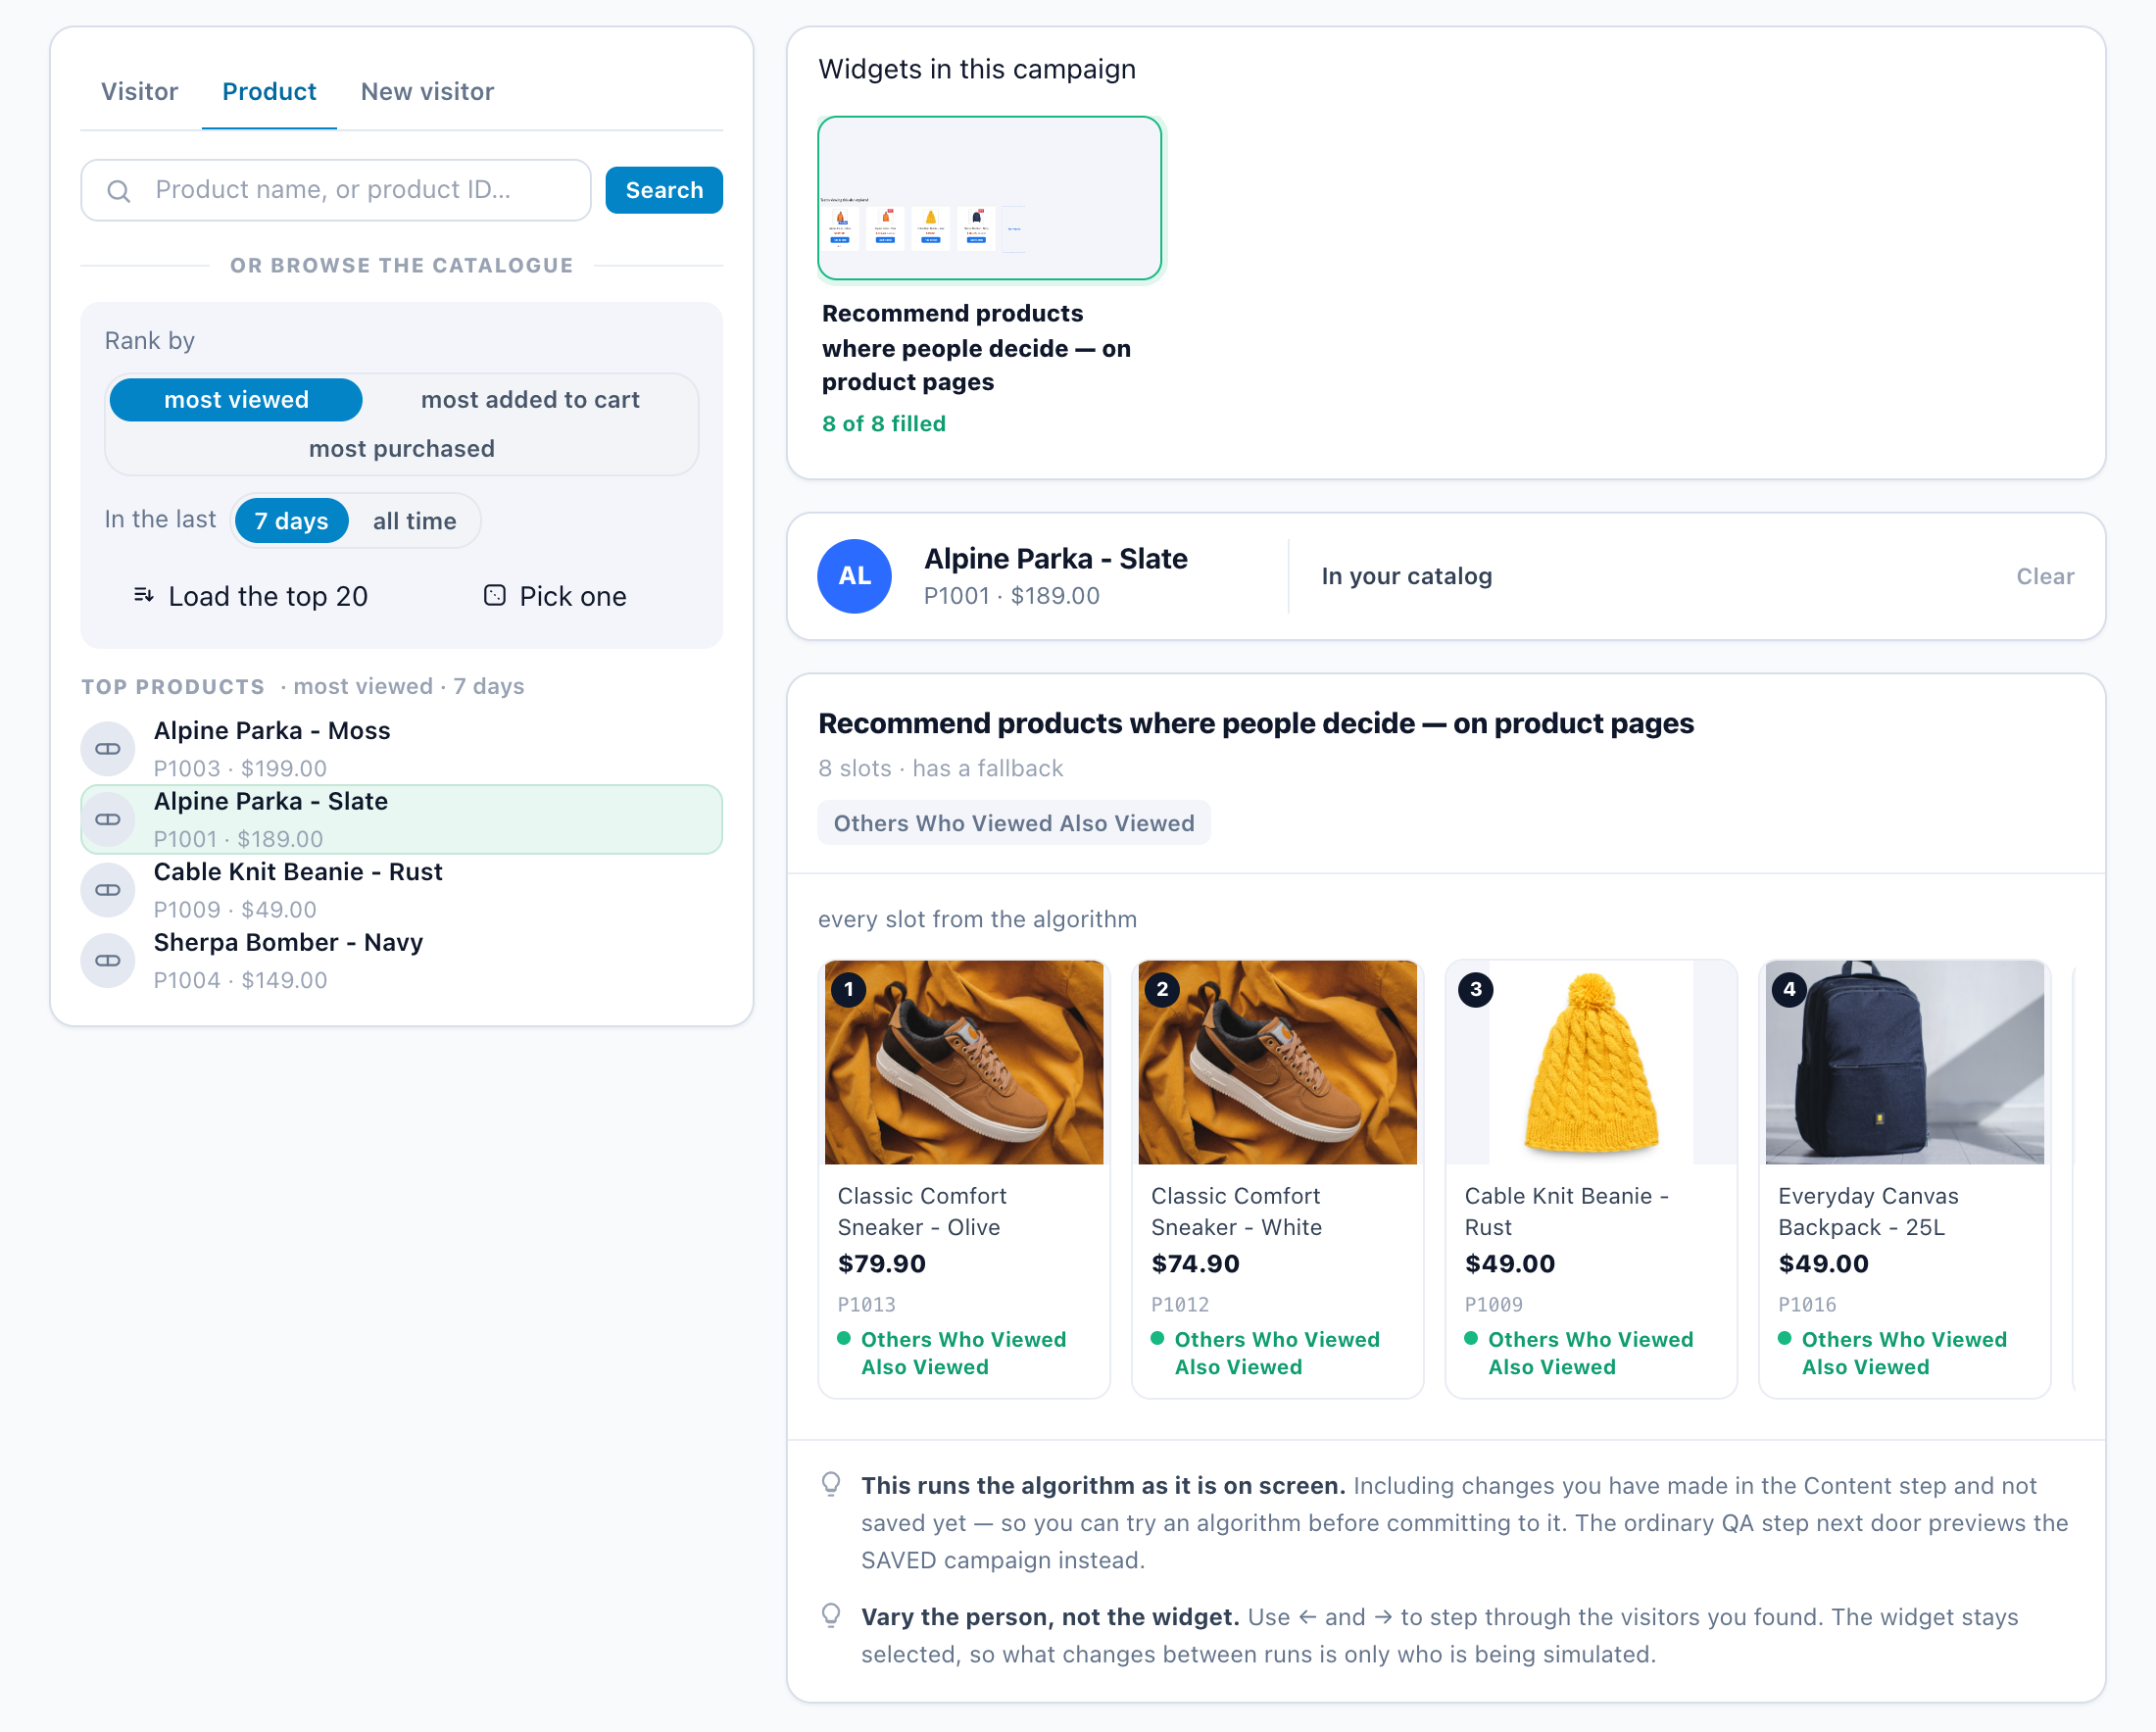Click the product name search field

coord(336,190)
